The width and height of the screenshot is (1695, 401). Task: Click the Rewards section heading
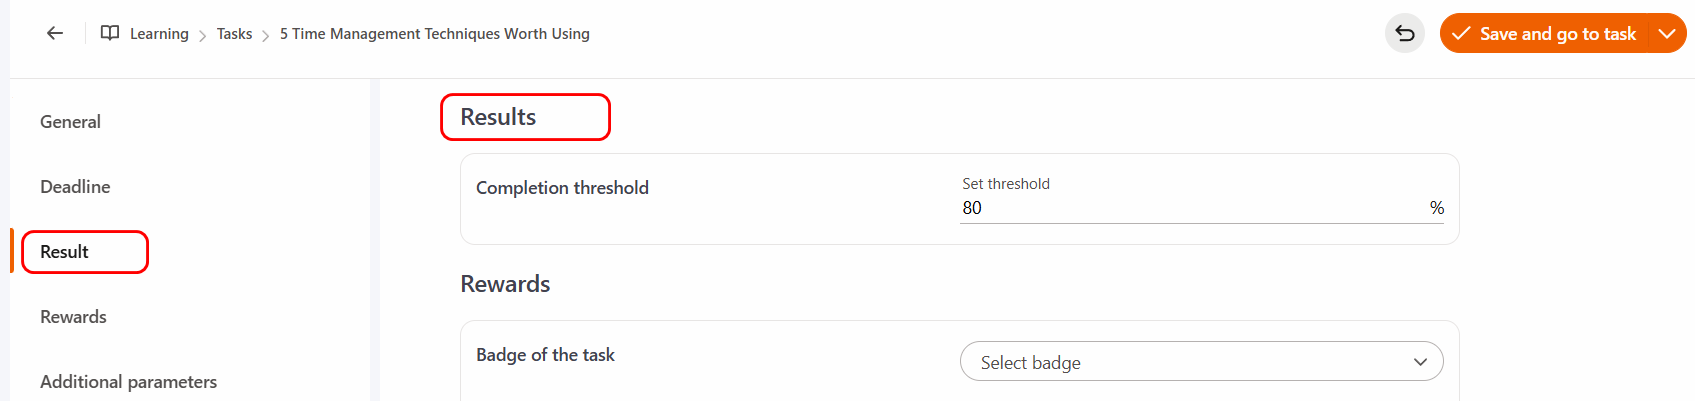505,284
